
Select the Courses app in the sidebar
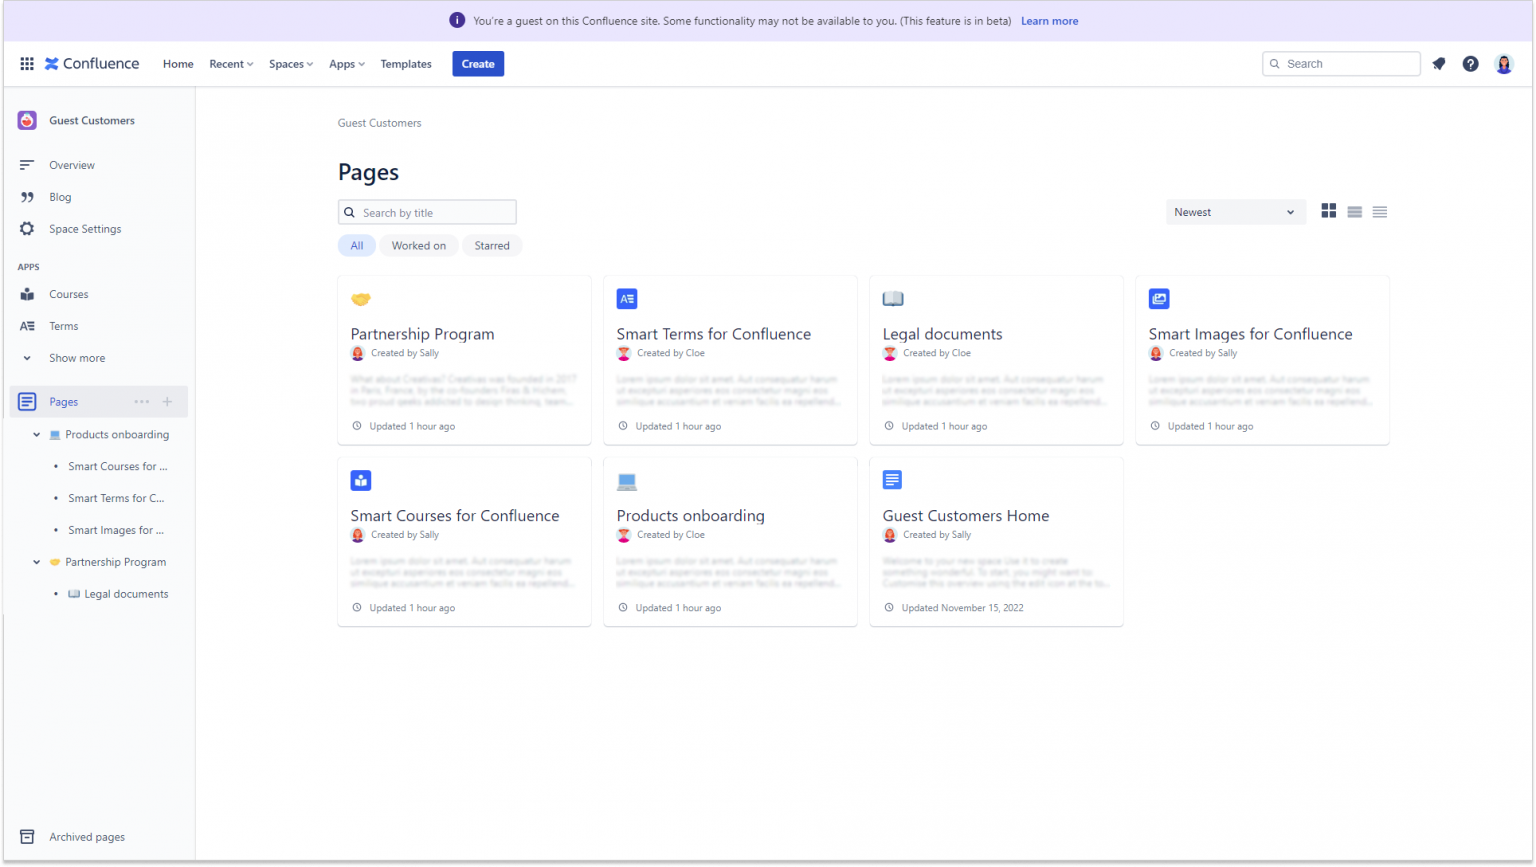pos(68,294)
